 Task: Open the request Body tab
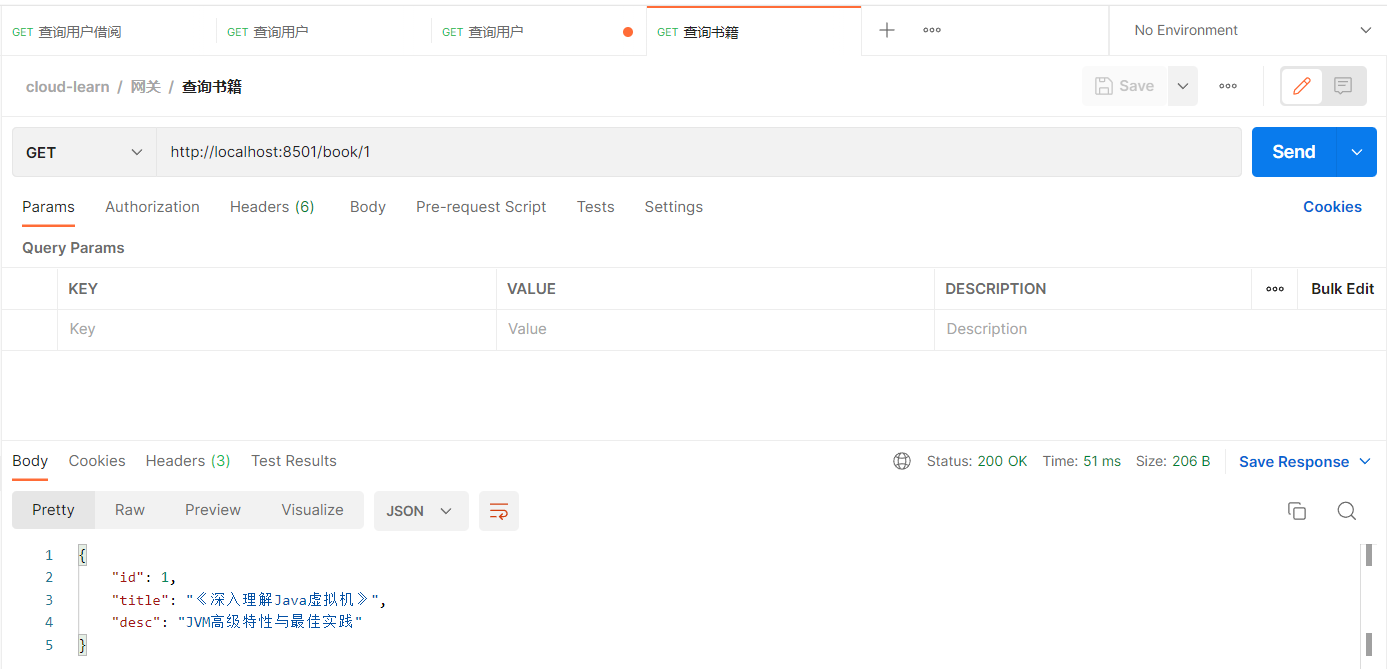pyautogui.click(x=368, y=207)
